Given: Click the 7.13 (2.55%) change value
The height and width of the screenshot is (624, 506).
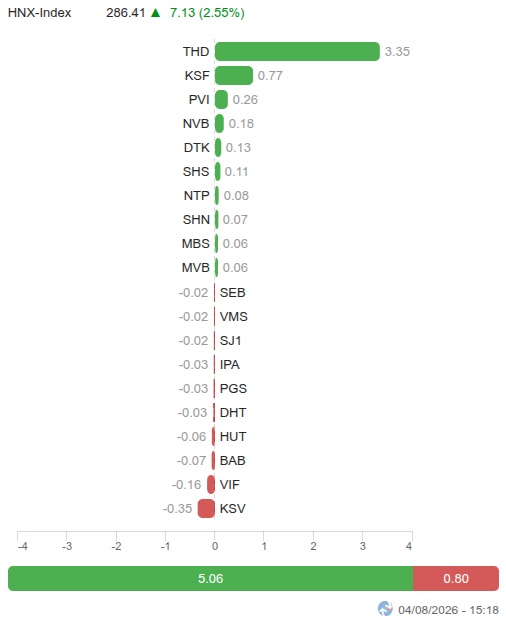Looking at the screenshot, I should coord(207,13).
